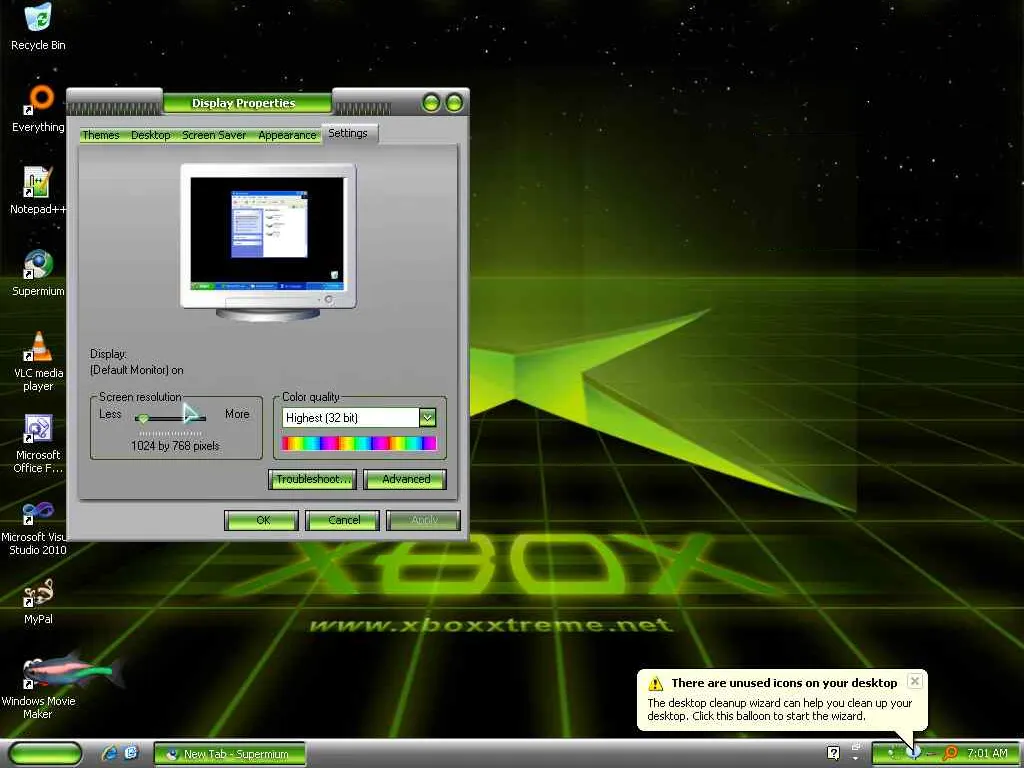This screenshot has height=768, width=1024.
Task: Select the Microsoft Office desktop shortcut
Action: [38, 443]
